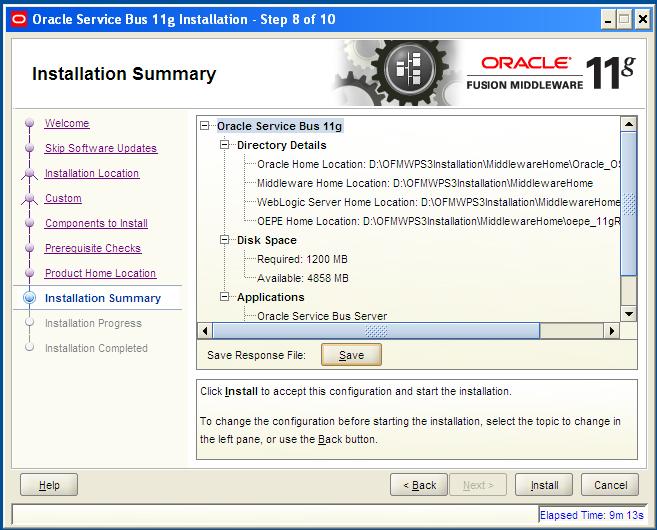The image size is (657, 530).
Task: Select the 'Available: 4858 MB' row
Action: coord(303,278)
